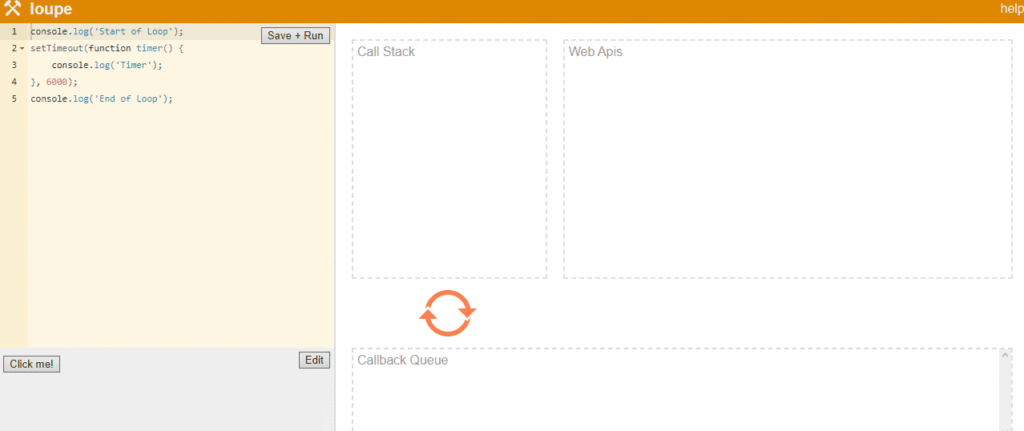This screenshot has height=431, width=1024.
Task: Click the orange event loop spinner icon
Action: [447, 313]
